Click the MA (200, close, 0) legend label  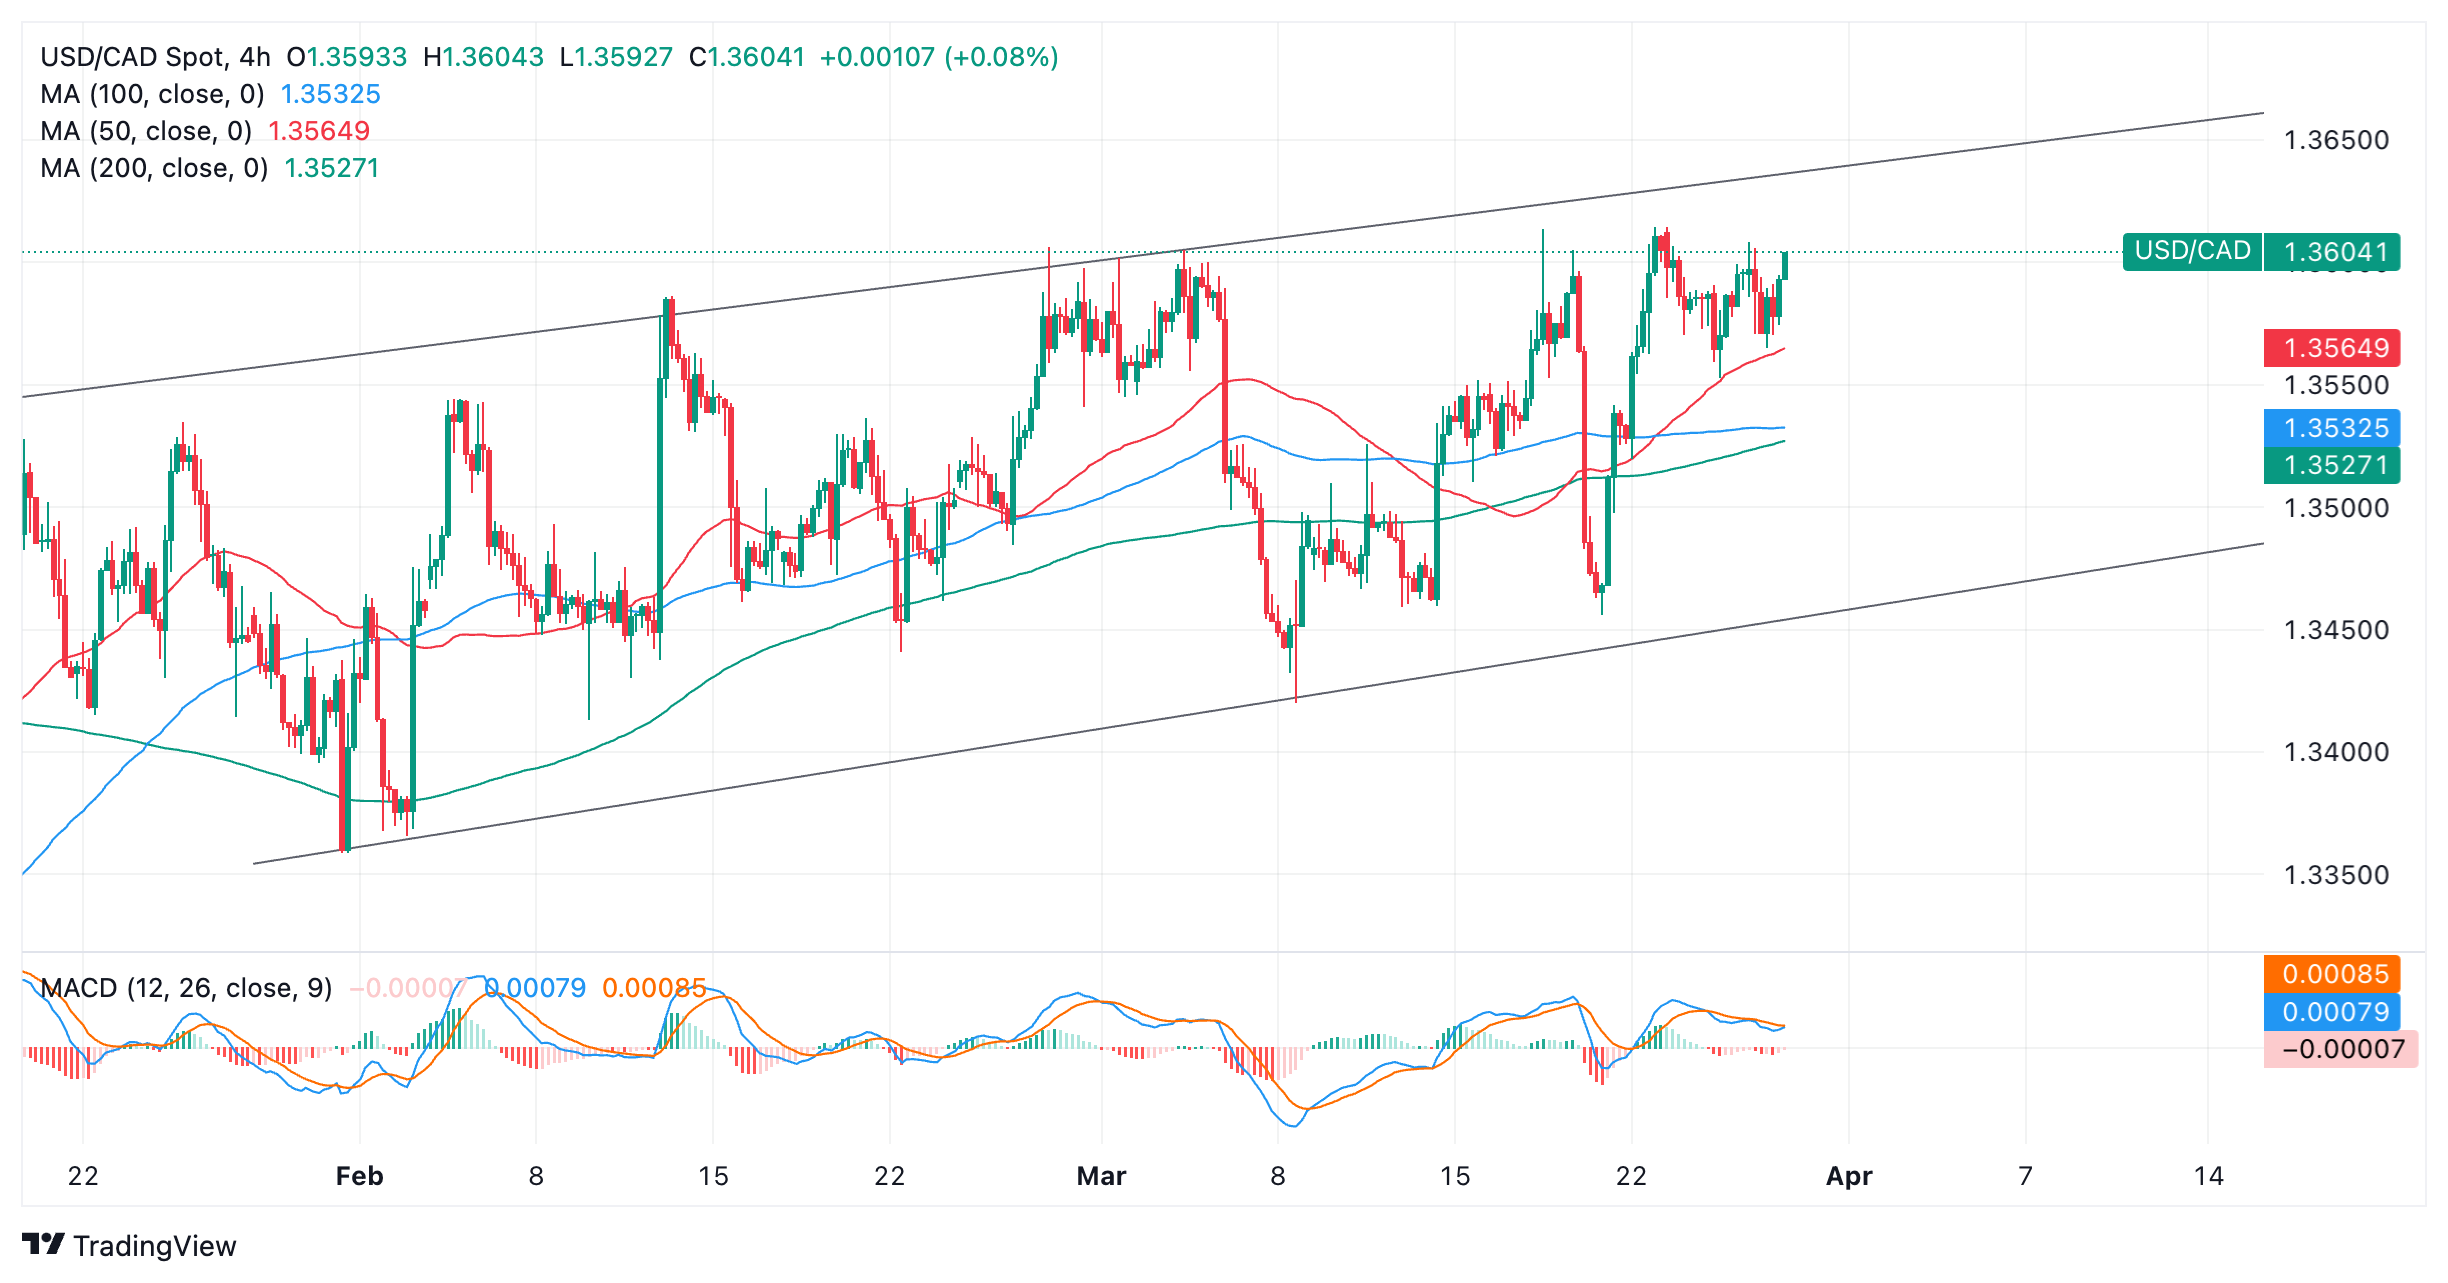click(x=154, y=168)
